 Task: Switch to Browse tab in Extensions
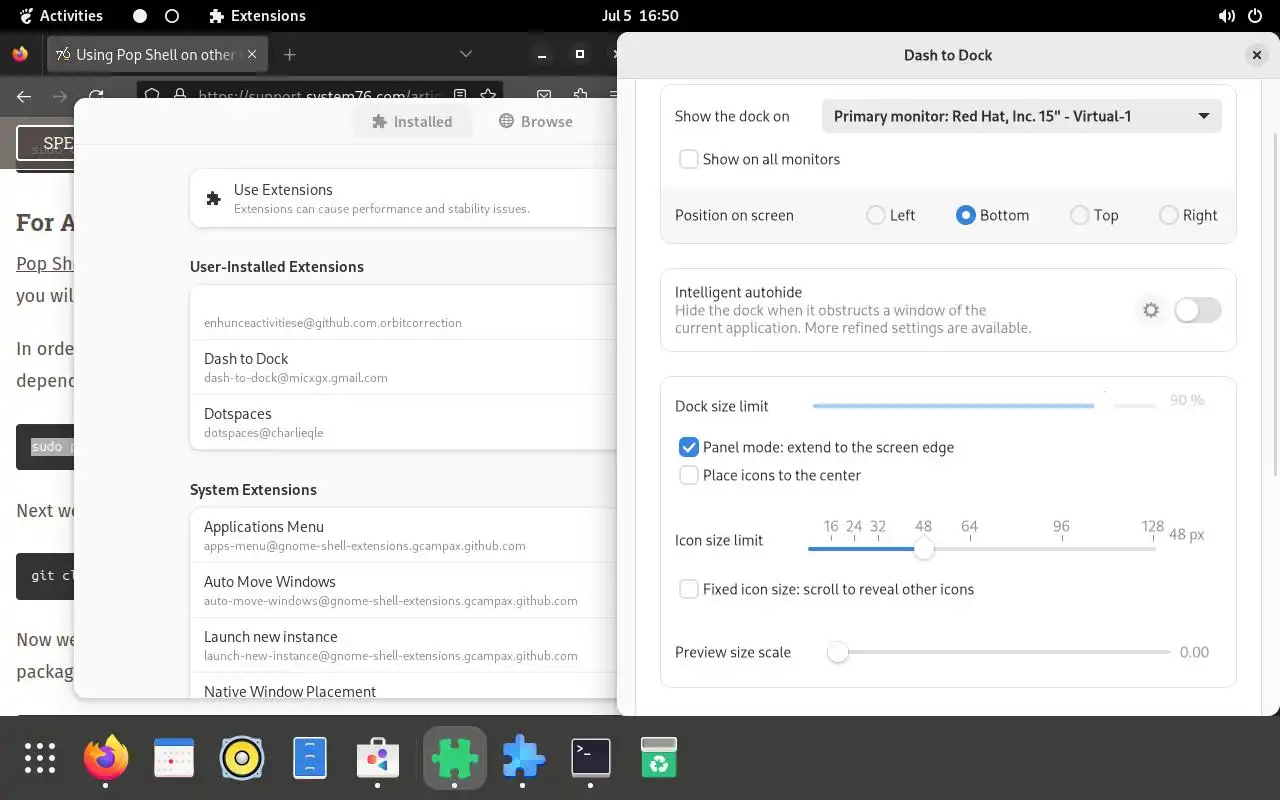[536, 121]
